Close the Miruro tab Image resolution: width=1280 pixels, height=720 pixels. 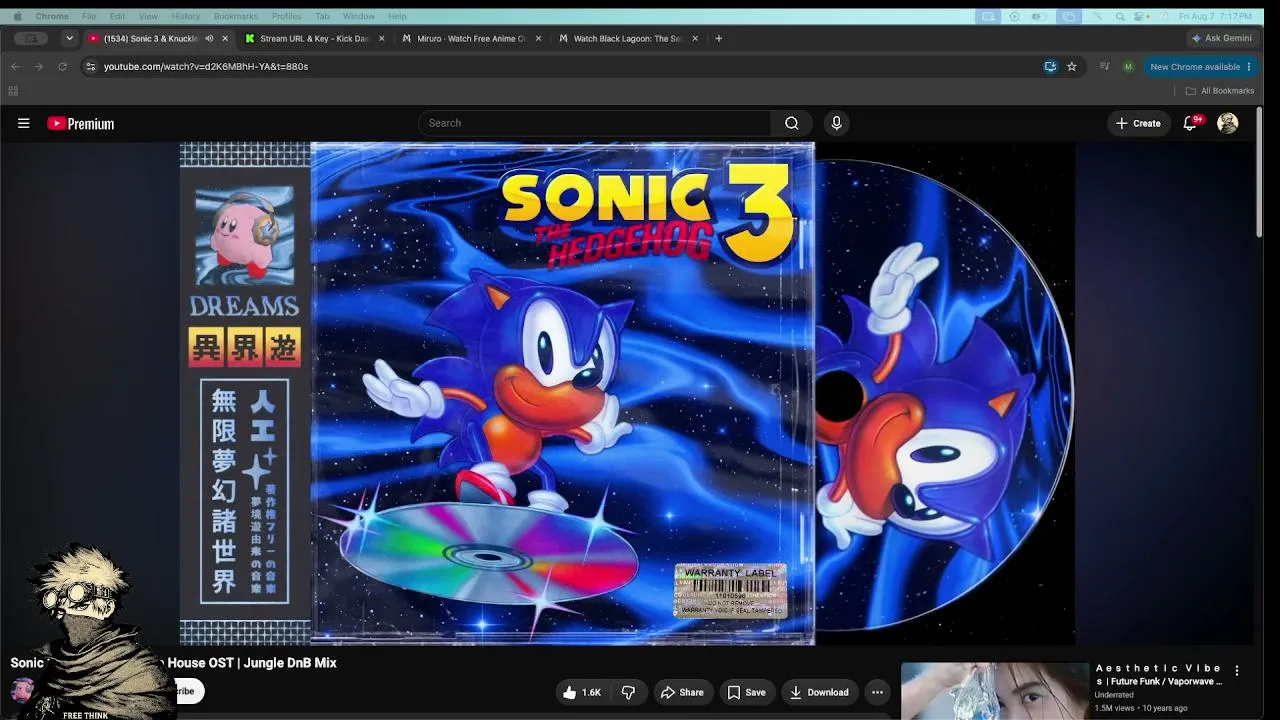(538, 38)
